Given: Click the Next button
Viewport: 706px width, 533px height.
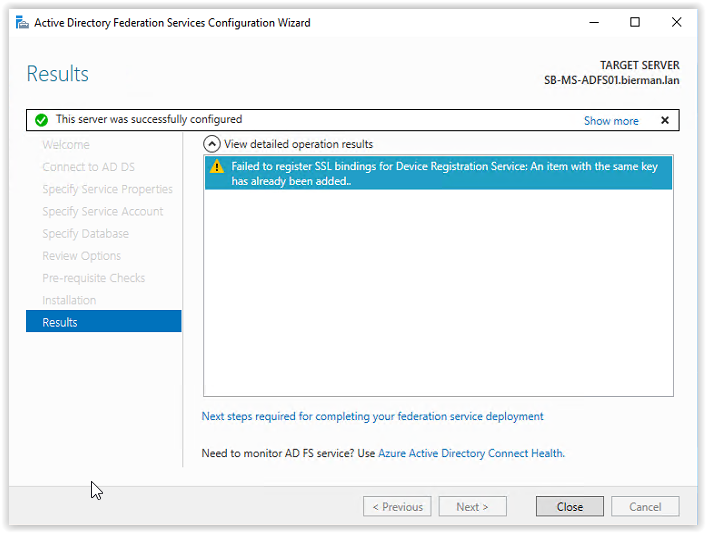Looking at the screenshot, I should click(472, 506).
